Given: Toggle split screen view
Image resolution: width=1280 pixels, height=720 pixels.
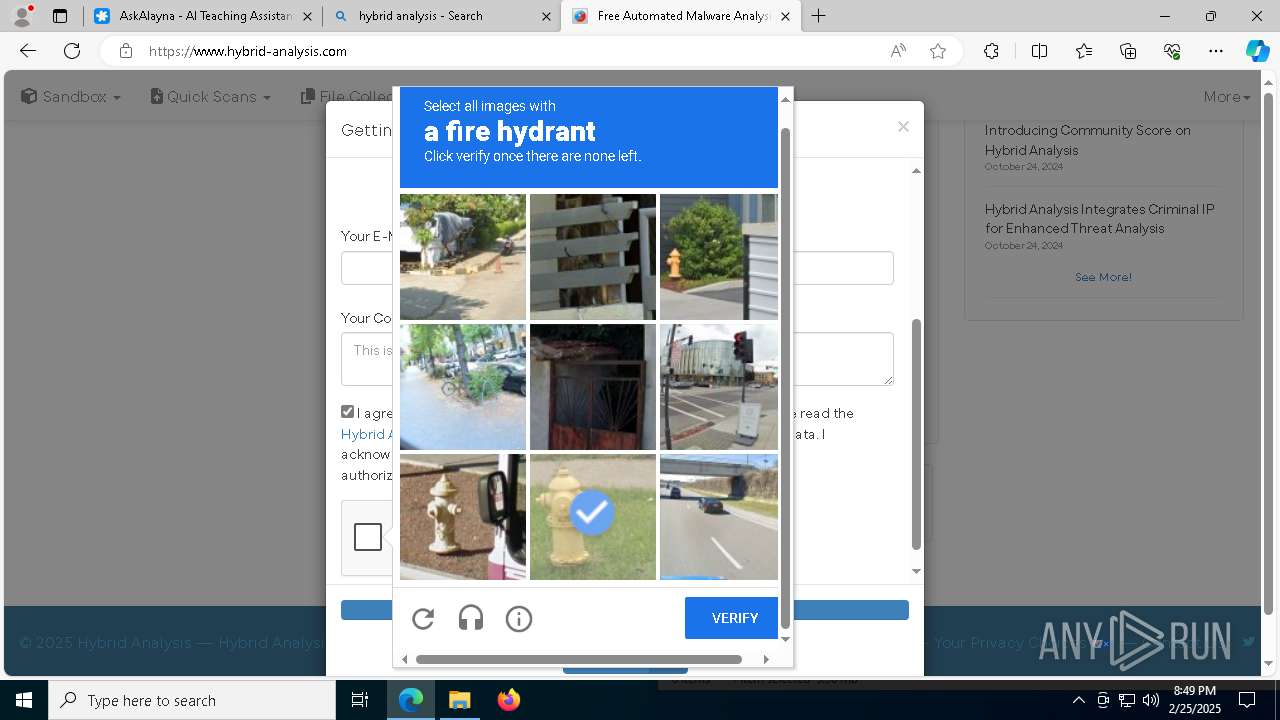Looking at the screenshot, I should (1039, 51).
